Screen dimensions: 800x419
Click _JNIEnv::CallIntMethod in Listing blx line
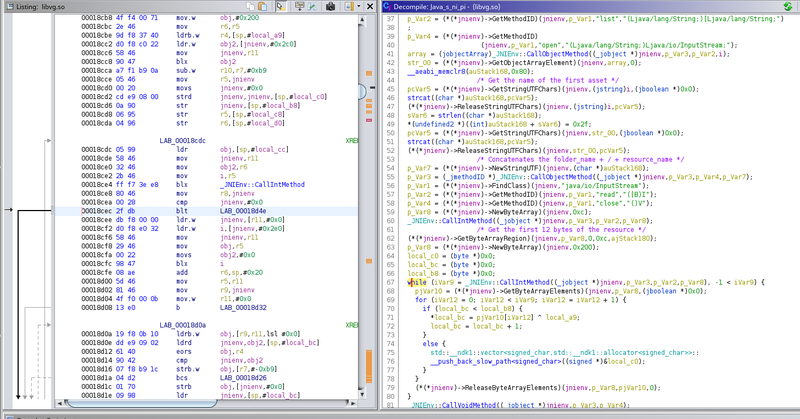tap(262, 185)
